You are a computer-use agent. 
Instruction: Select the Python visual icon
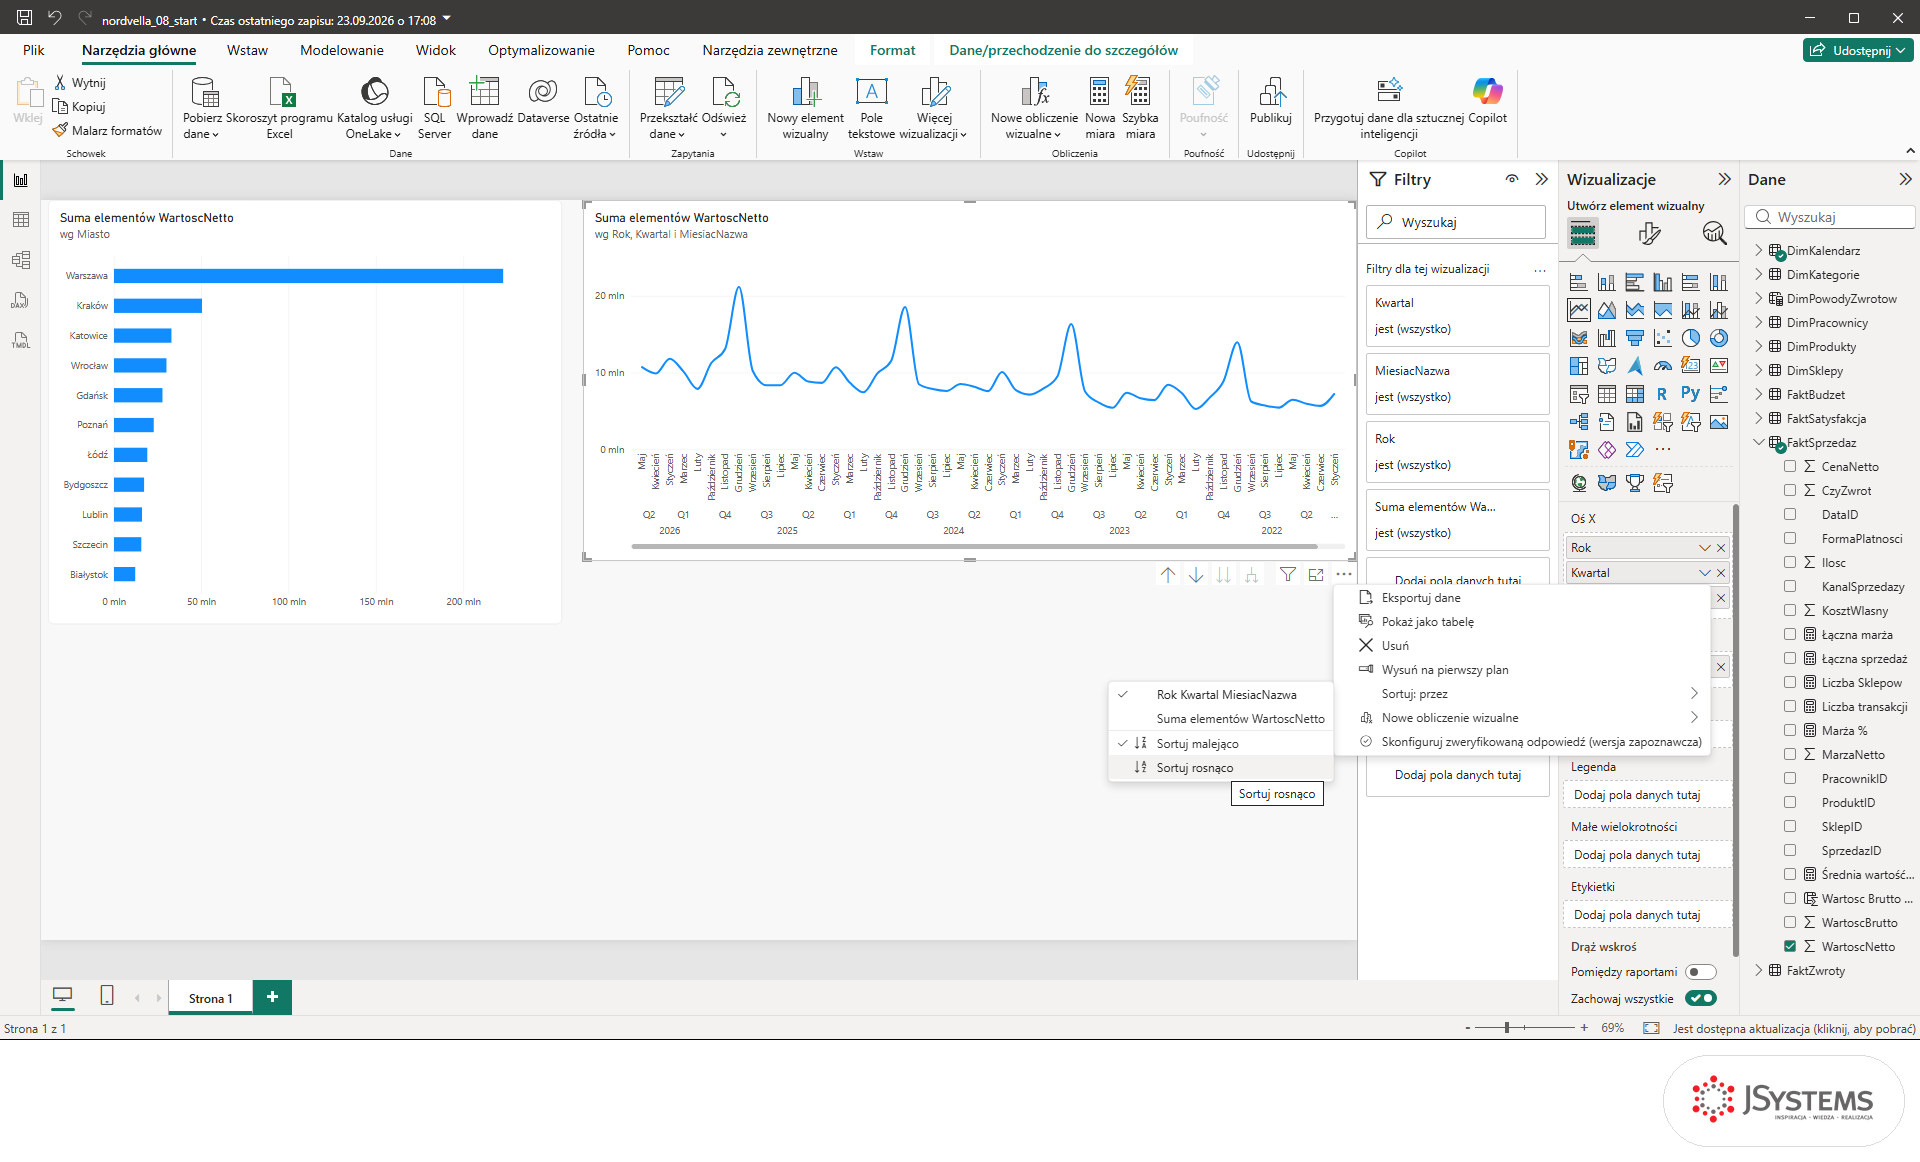[1690, 394]
